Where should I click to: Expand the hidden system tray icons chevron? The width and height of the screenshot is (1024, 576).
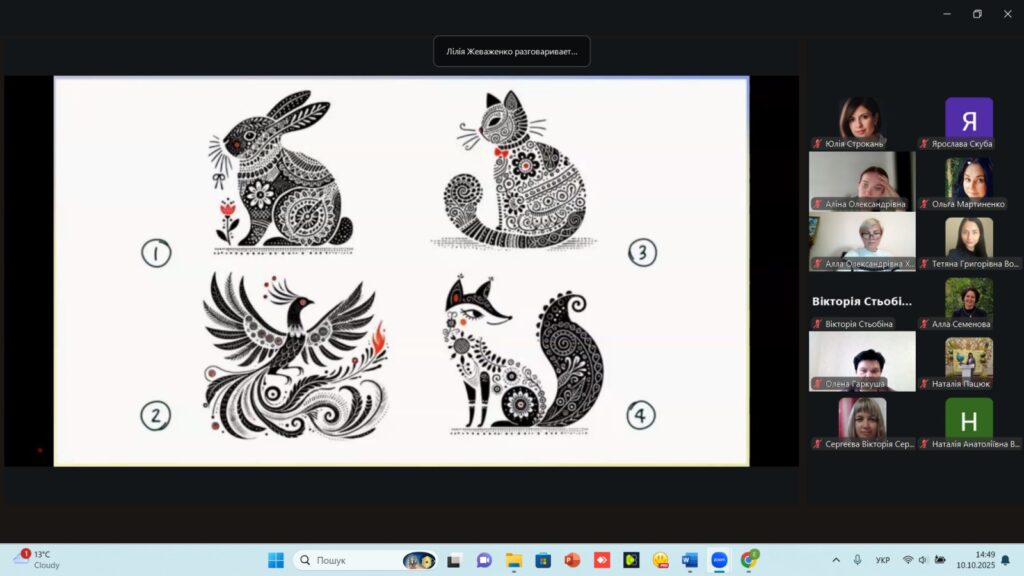[836, 560]
